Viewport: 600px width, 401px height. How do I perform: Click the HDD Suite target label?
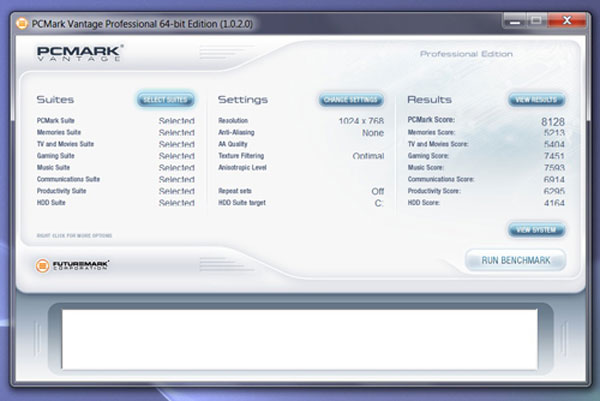point(242,203)
